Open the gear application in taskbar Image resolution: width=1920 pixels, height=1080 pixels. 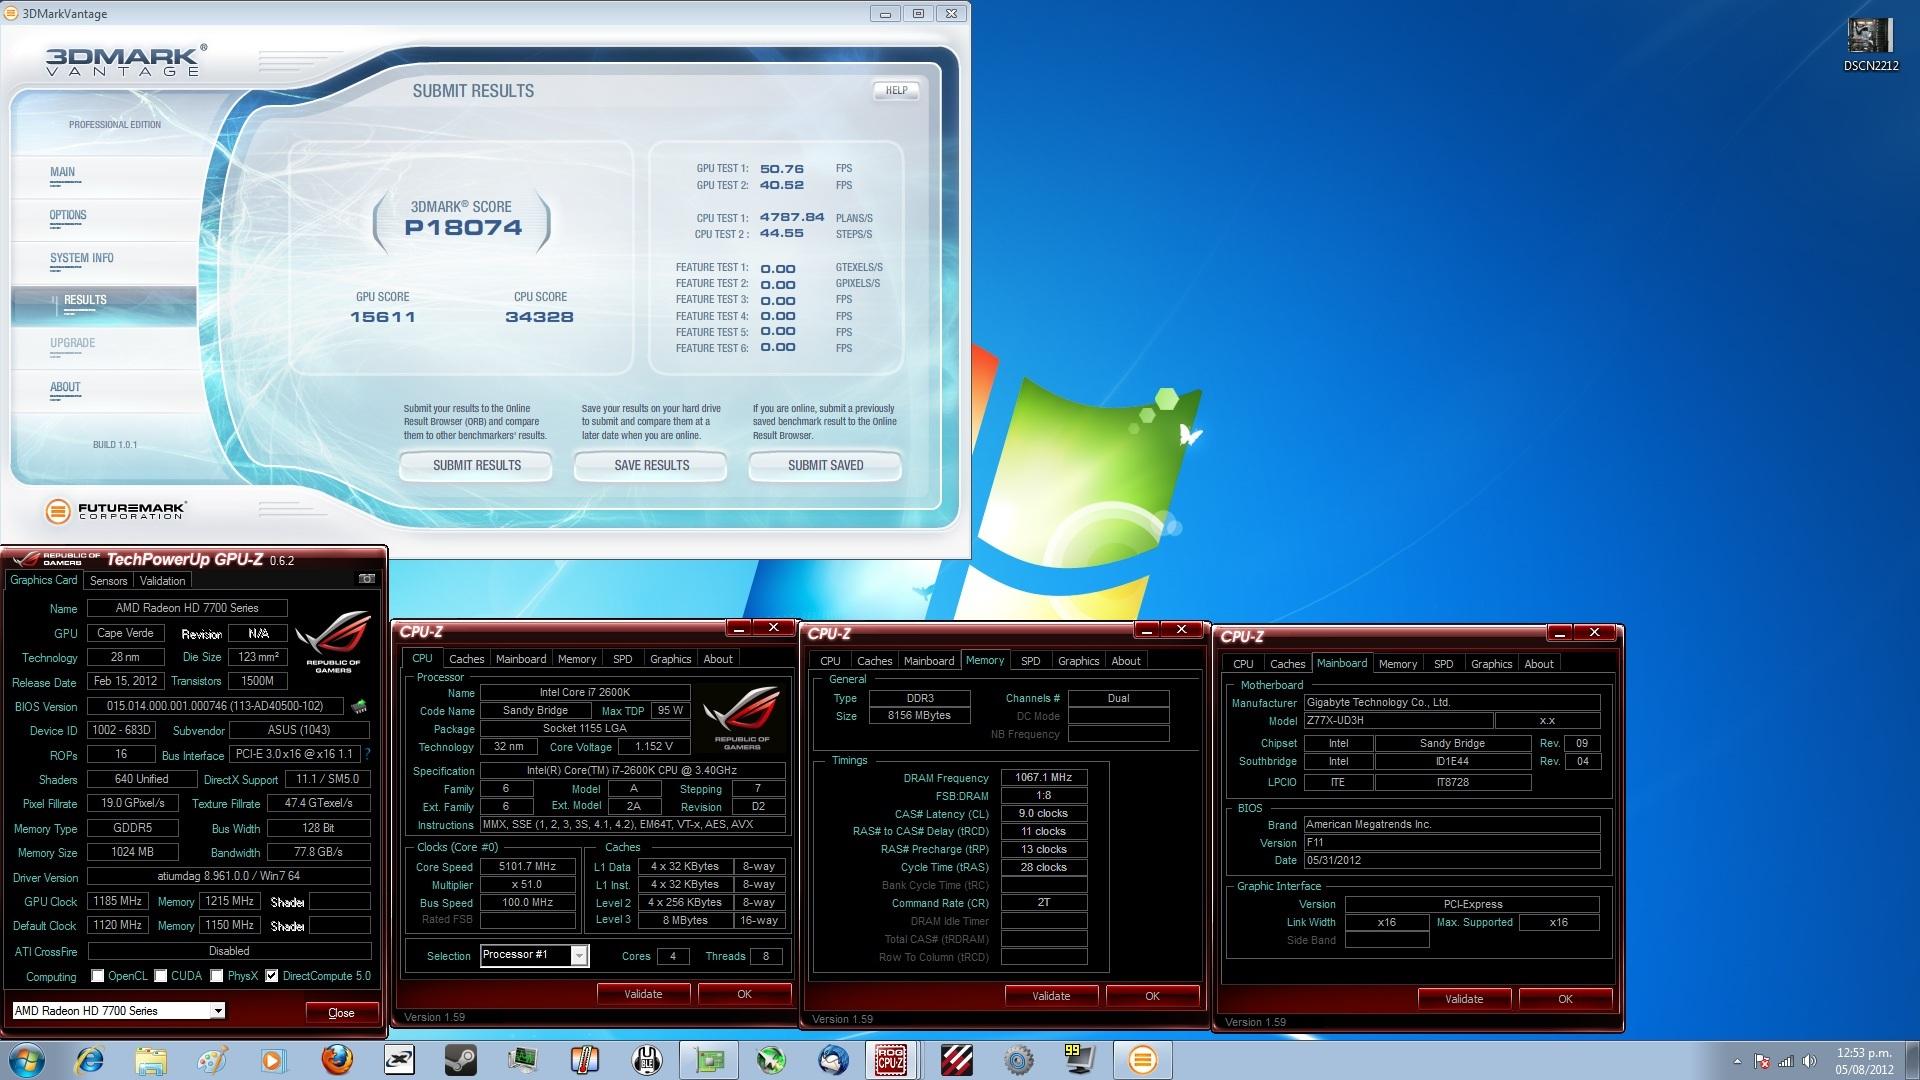(1018, 1059)
